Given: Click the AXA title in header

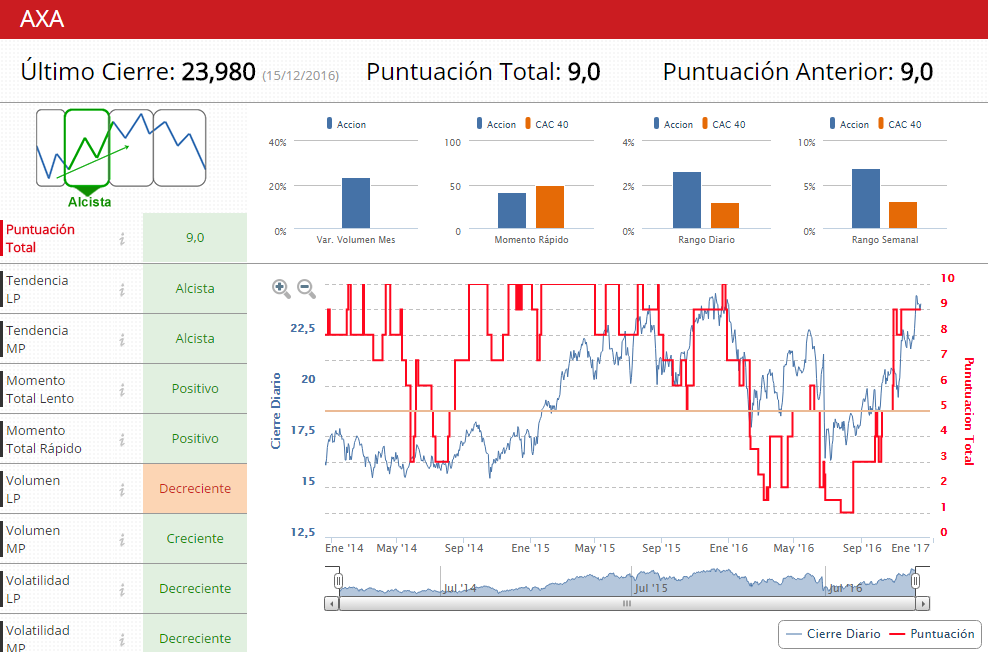Looking at the screenshot, I should (42, 19).
